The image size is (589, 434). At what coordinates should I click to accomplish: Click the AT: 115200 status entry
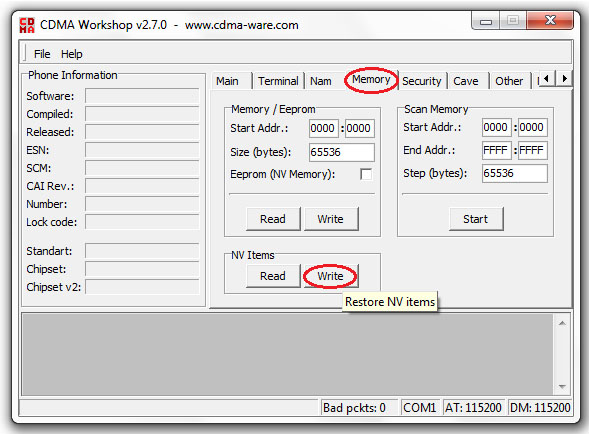[x=473, y=408]
